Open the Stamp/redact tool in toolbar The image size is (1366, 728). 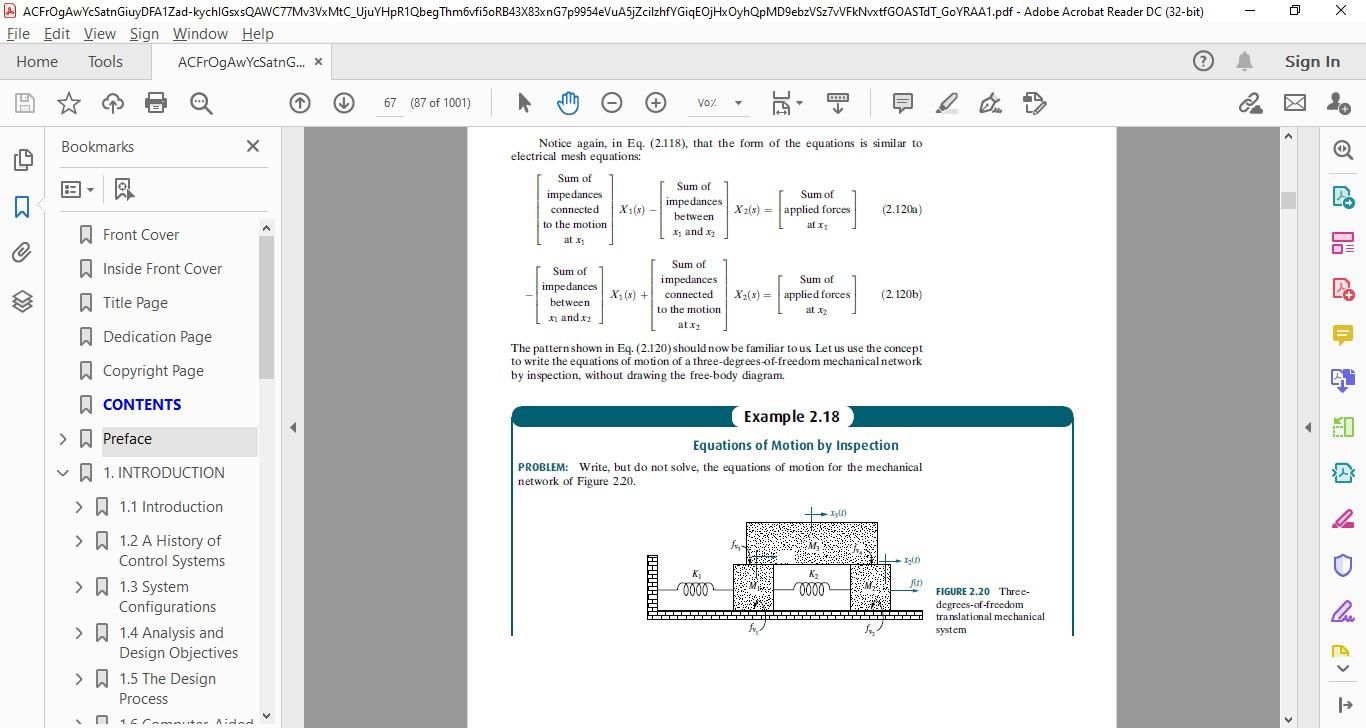tap(1035, 103)
